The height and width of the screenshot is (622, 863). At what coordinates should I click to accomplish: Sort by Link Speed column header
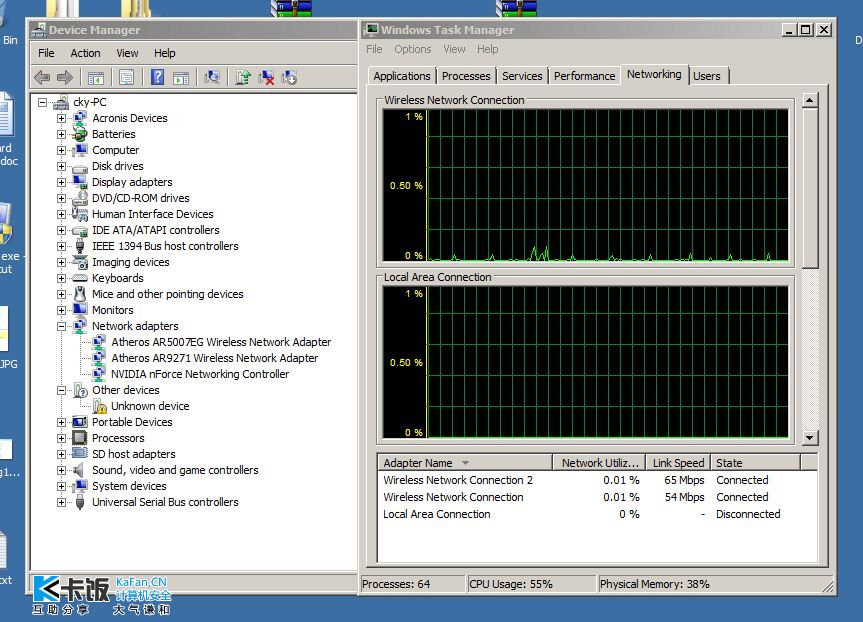678,463
